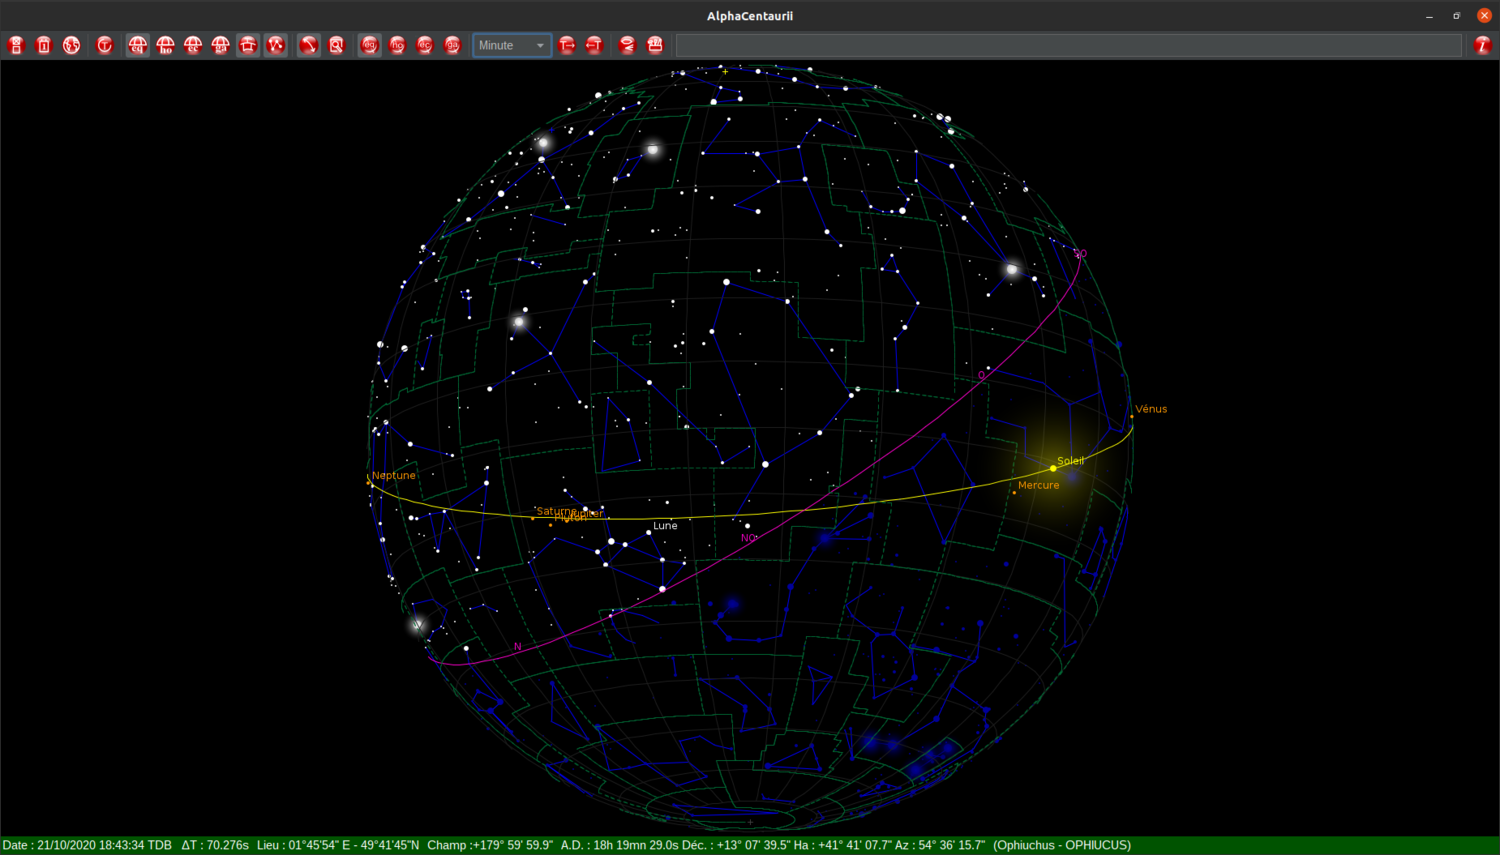Toggle the galactic grid overlay
The height and width of the screenshot is (855, 1500).
453,45
